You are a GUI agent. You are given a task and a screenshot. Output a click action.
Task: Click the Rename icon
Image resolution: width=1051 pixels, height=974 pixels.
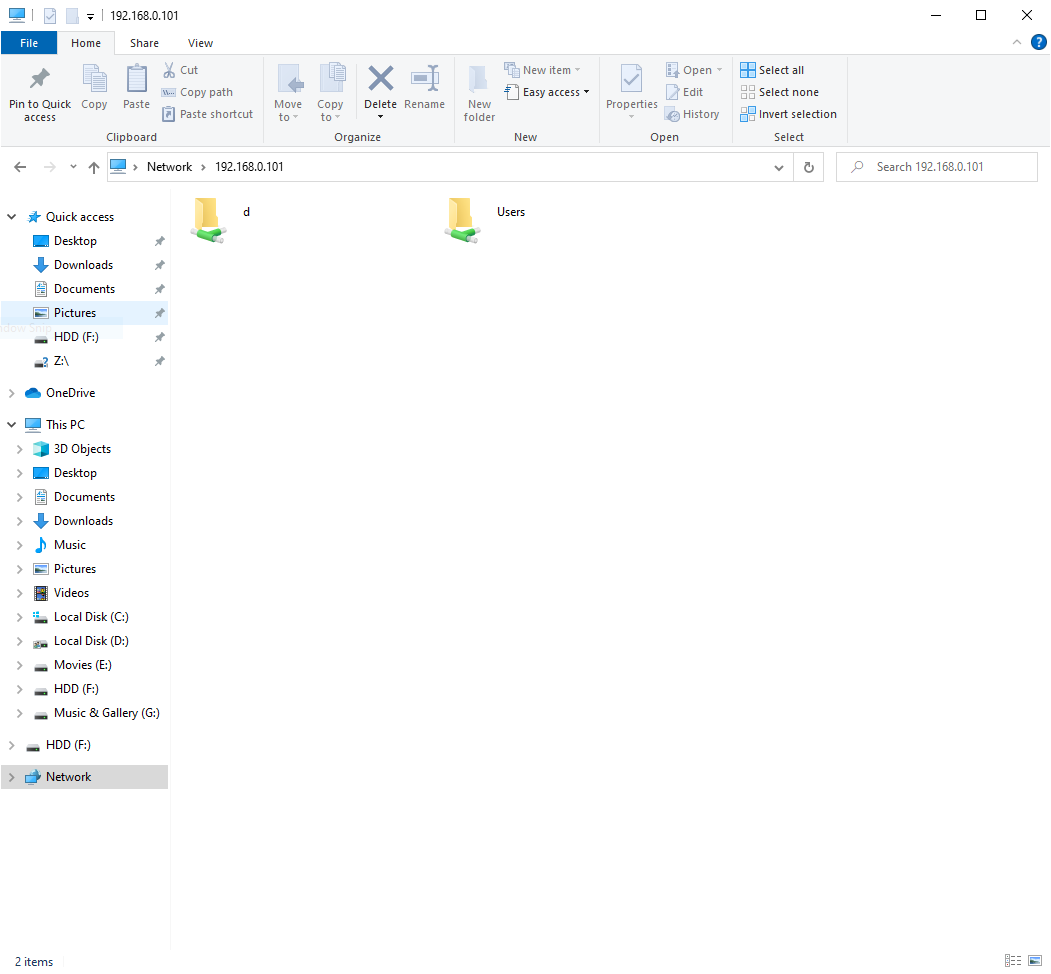(x=425, y=78)
